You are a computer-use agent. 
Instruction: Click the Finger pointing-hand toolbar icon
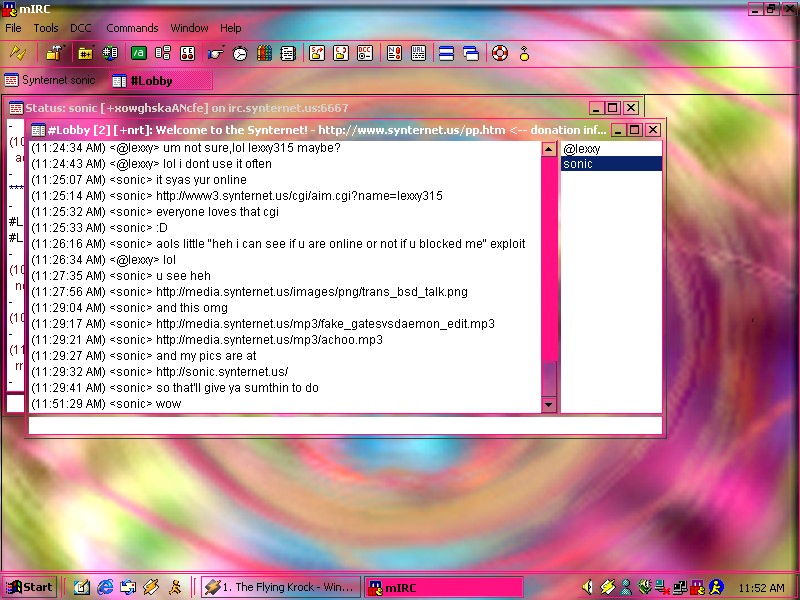[x=215, y=53]
